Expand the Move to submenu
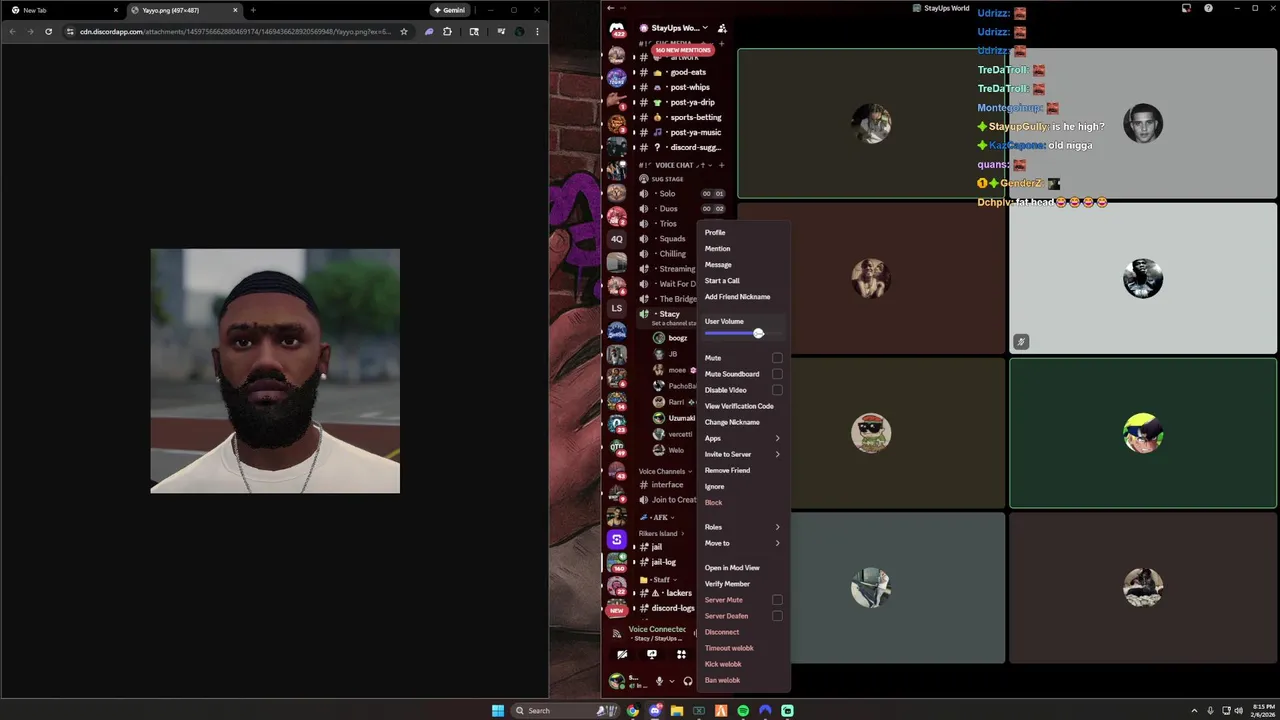 pos(742,543)
